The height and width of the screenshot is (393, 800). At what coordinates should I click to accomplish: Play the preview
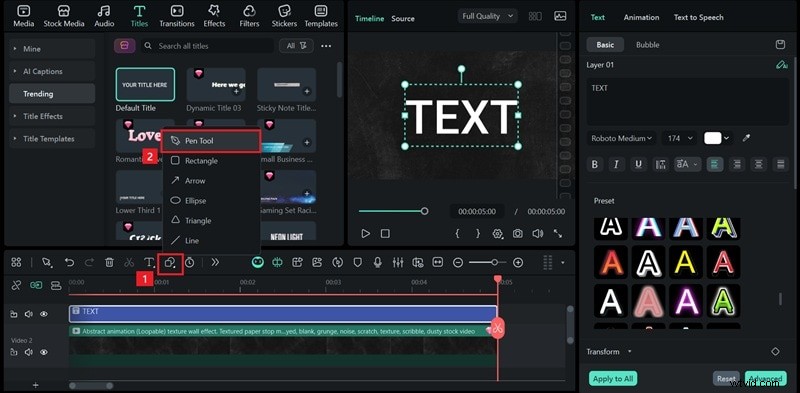[x=365, y=234]
